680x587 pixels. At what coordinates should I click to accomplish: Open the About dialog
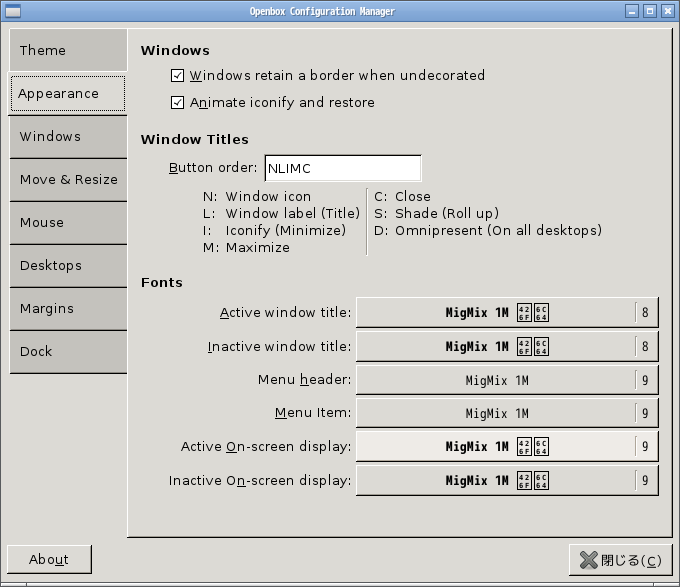[x=49, y=559]
